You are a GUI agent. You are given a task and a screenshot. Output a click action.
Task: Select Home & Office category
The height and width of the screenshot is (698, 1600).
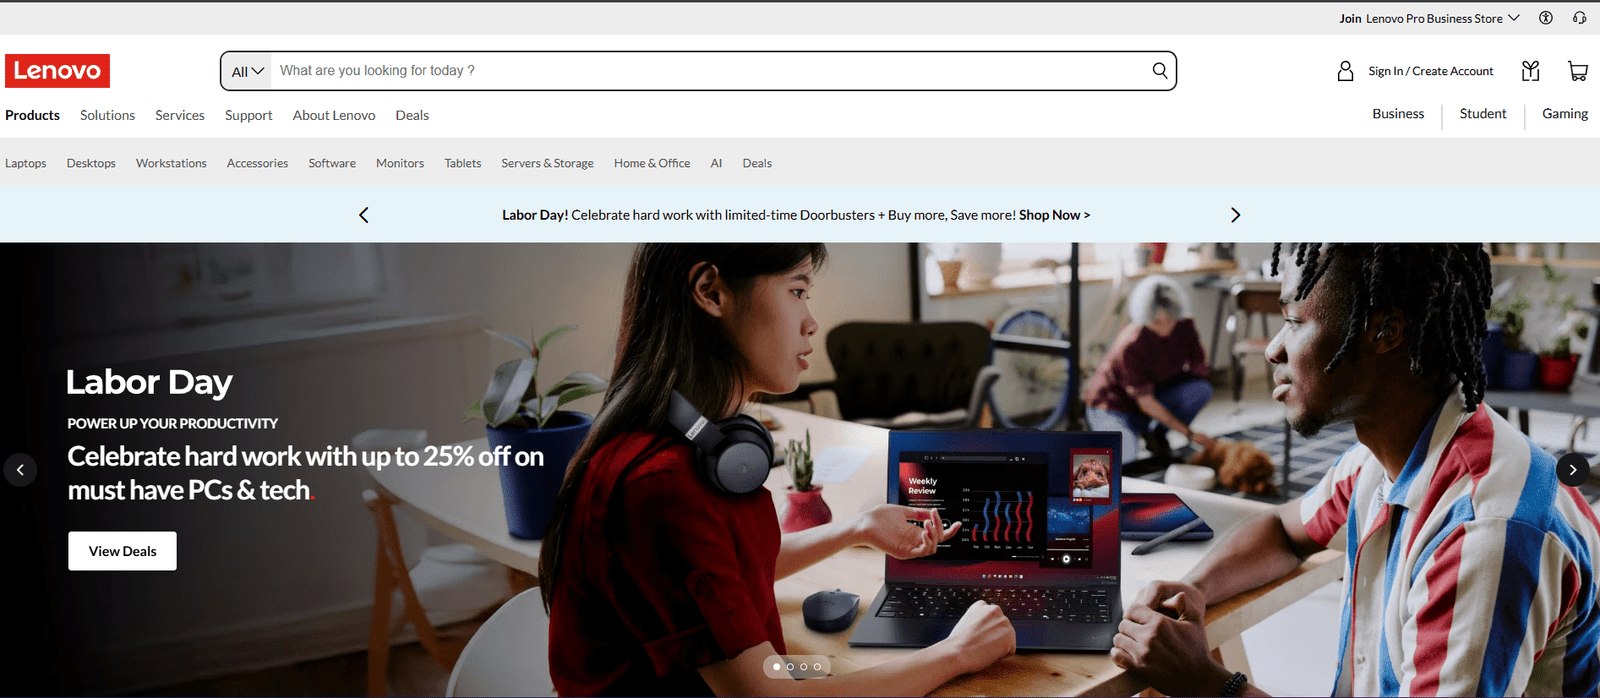(x=652, y=163)
